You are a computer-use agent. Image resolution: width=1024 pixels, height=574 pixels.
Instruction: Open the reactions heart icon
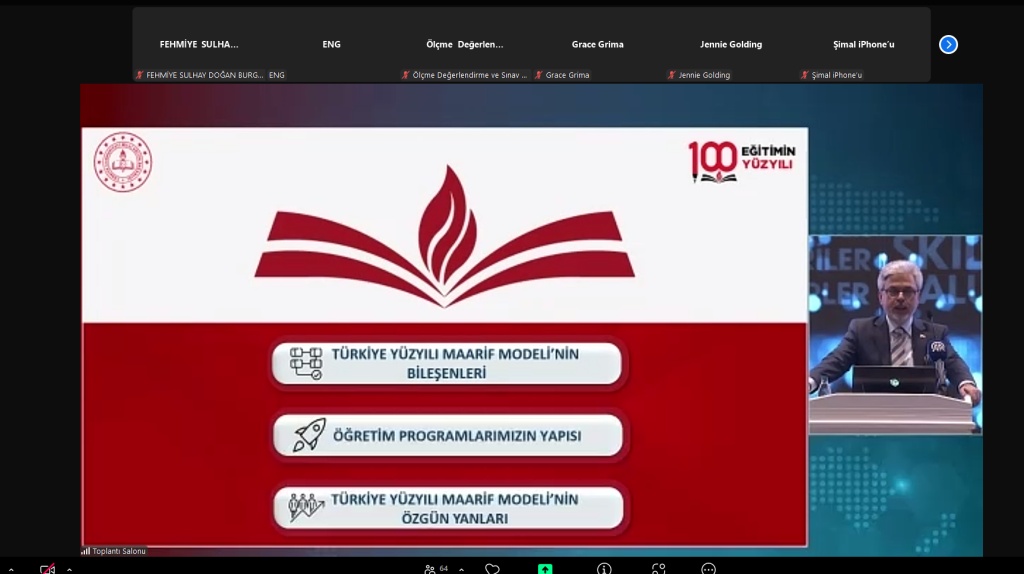coord(492,568)
